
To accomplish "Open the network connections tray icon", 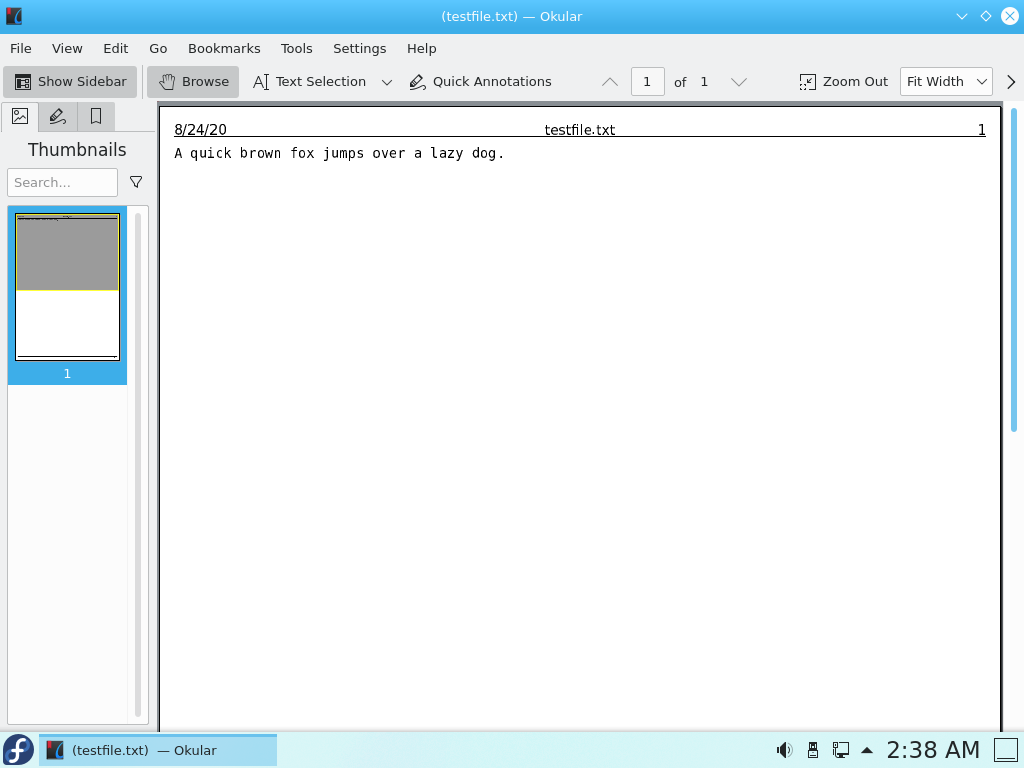I will click(840, 750).
